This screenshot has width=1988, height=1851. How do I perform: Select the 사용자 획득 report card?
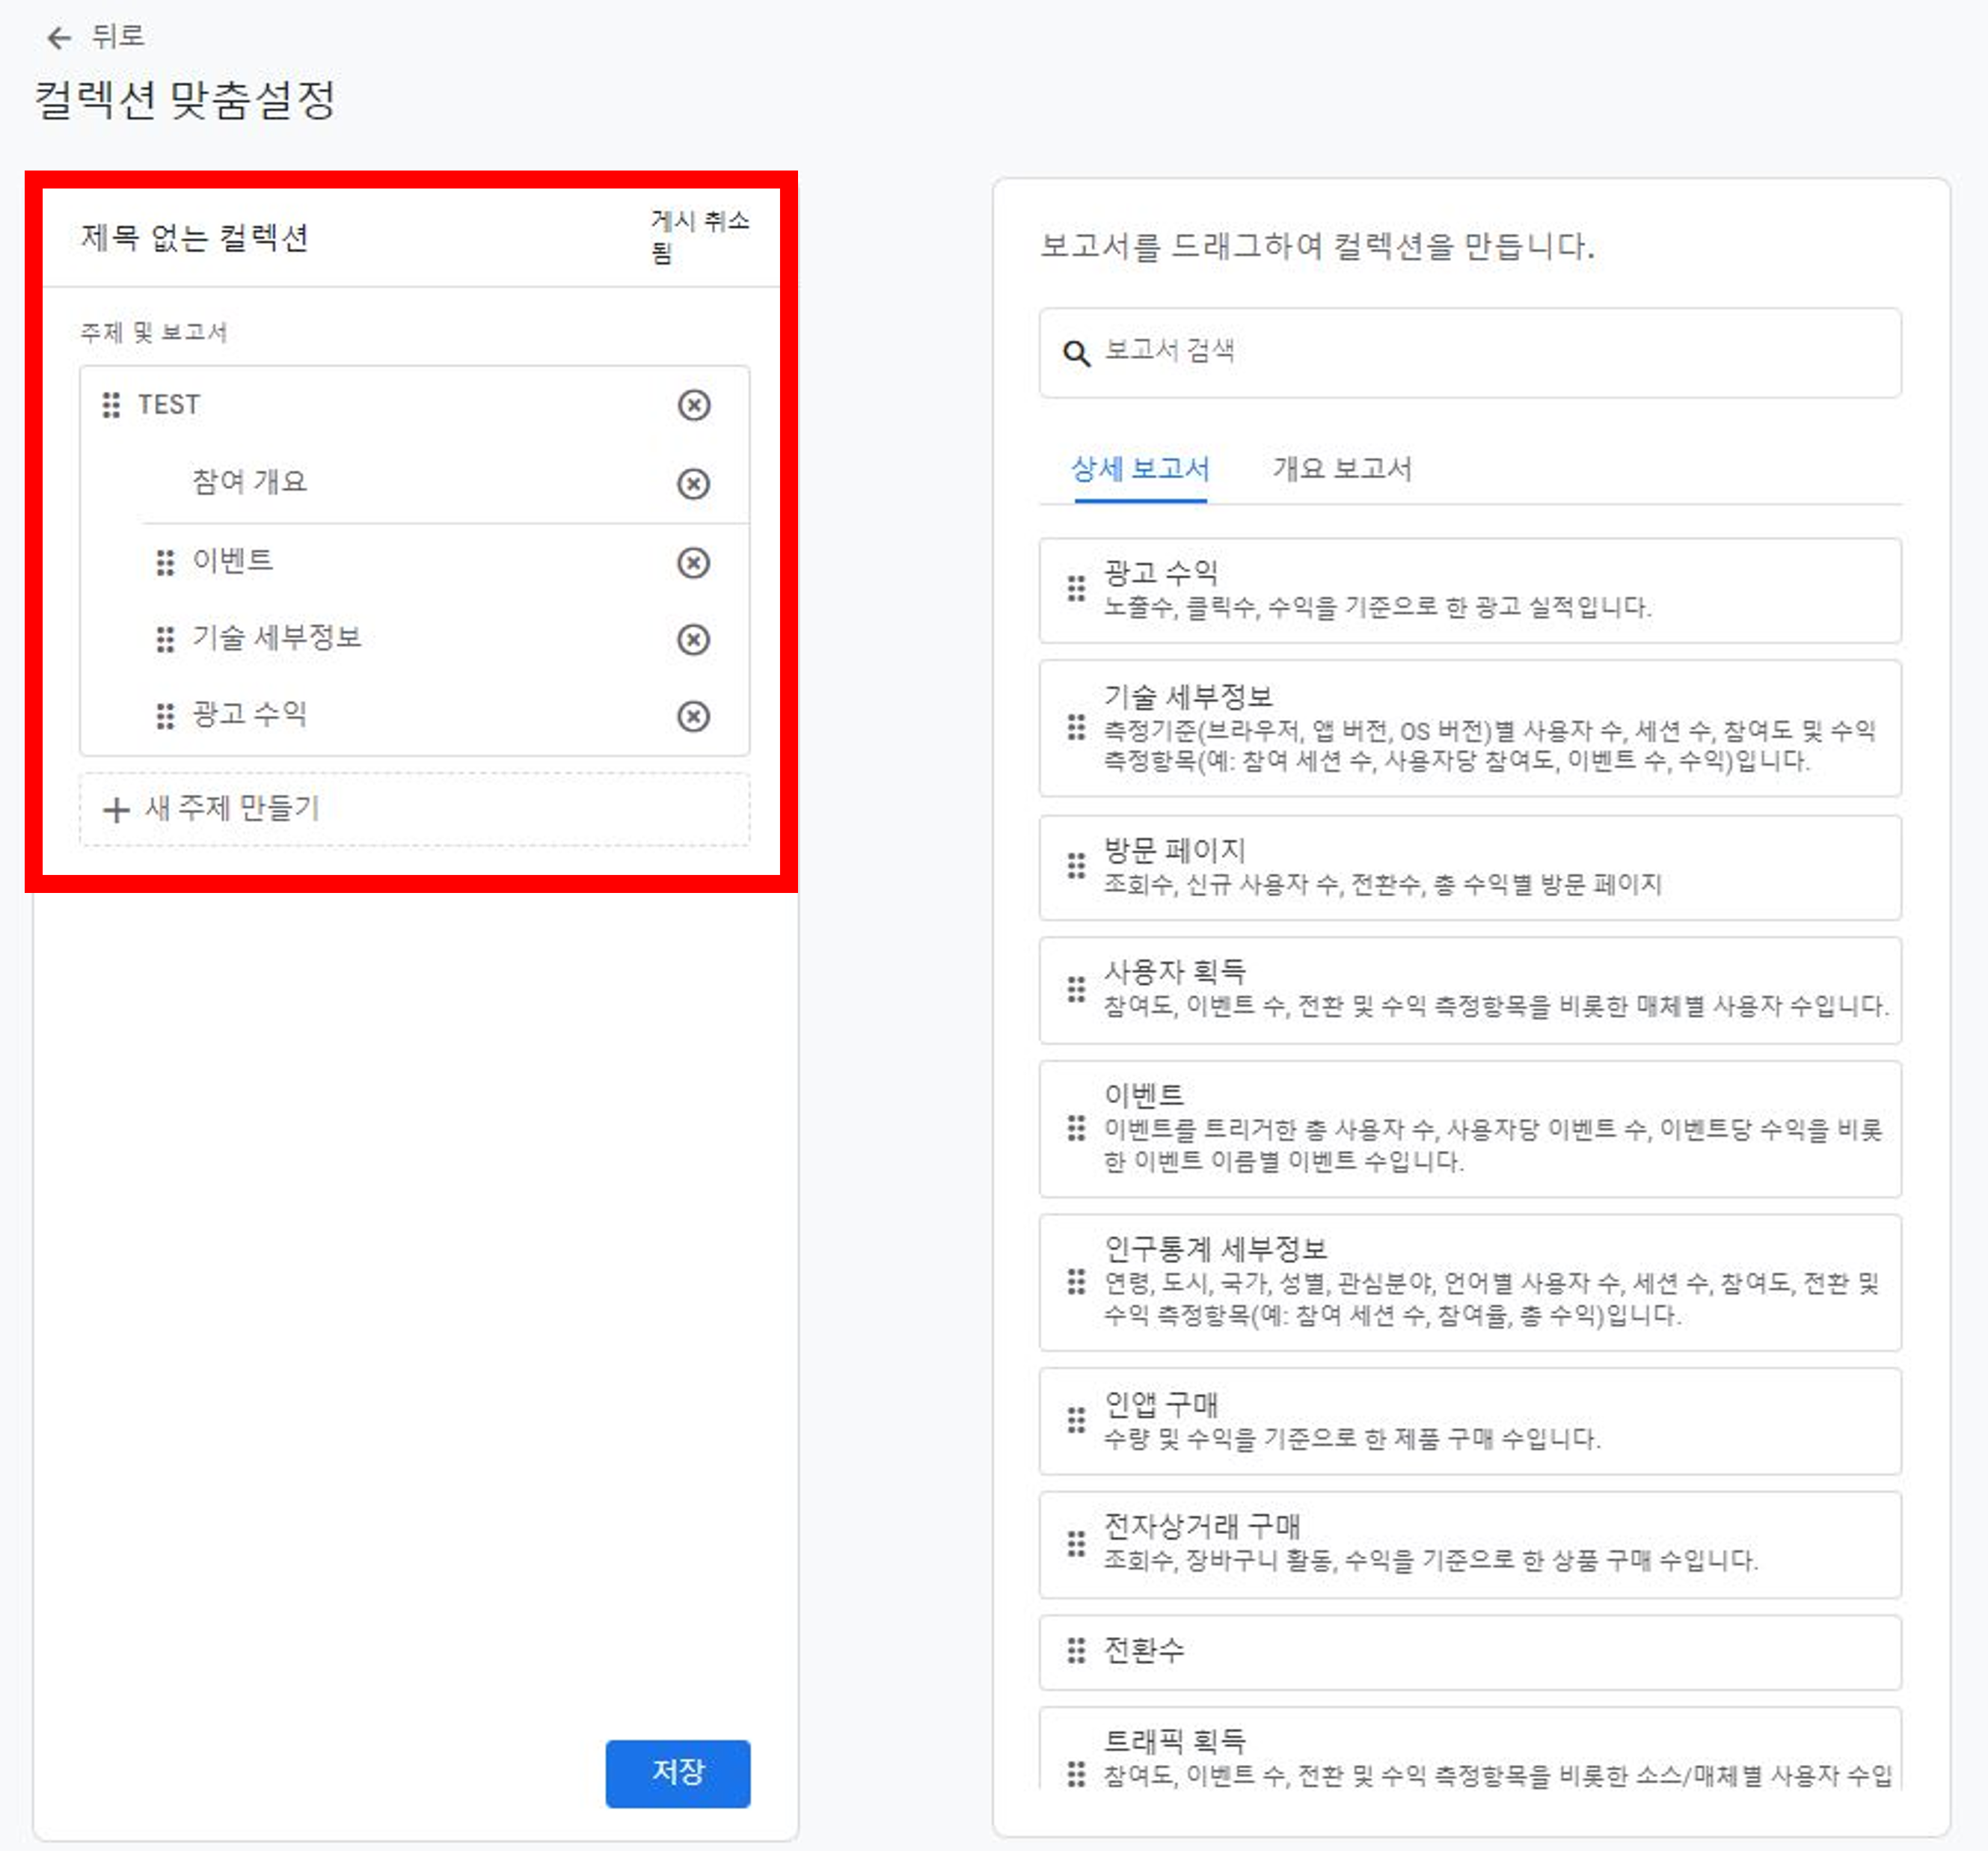point(1470,989)
